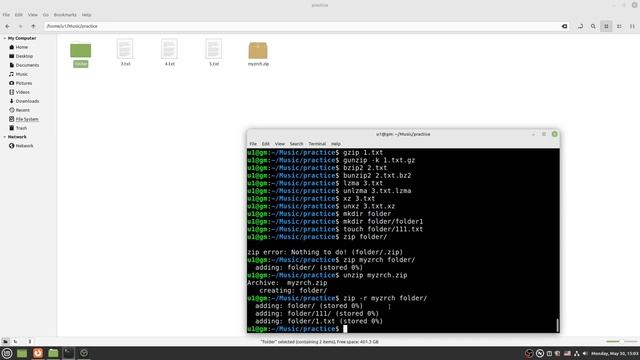Image resolution: width=640 pixels, height=360 pixels.
Task: Open the file manager View menu
Action: [x=33, y=15]
